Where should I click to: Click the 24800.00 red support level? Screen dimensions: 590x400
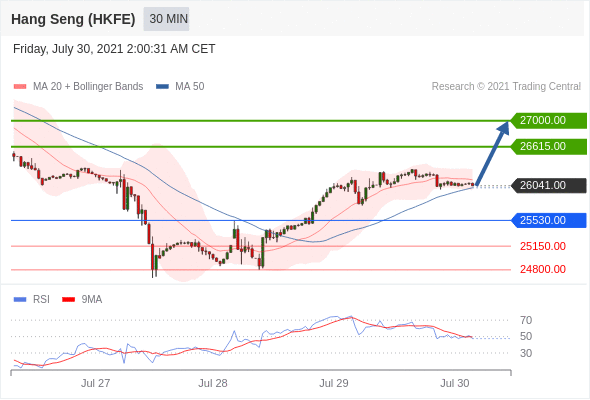click(543, 269)
